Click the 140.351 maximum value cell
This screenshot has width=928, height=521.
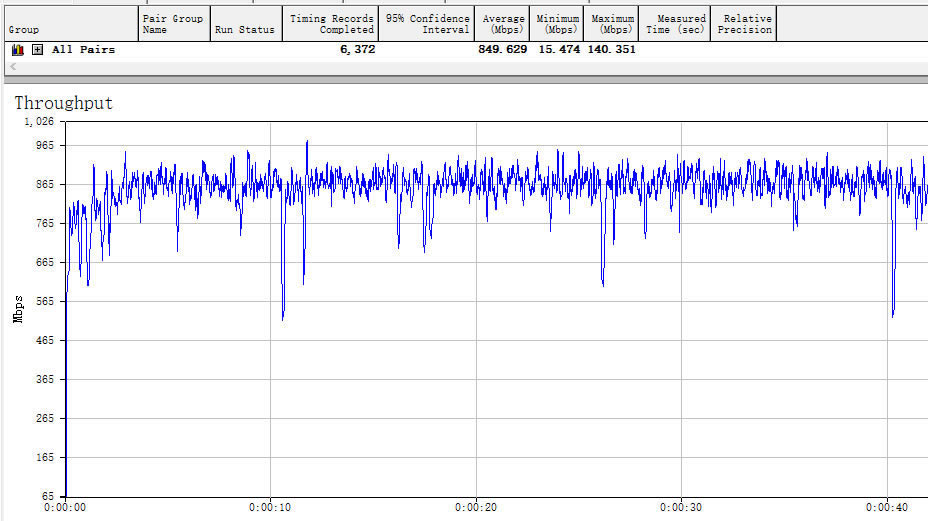611,50
